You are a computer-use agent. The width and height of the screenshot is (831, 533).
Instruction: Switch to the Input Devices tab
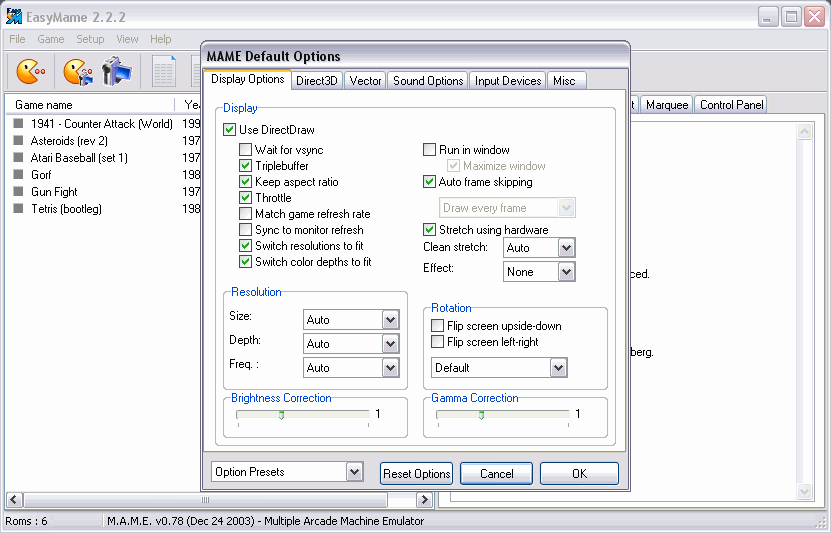(508, 81)
